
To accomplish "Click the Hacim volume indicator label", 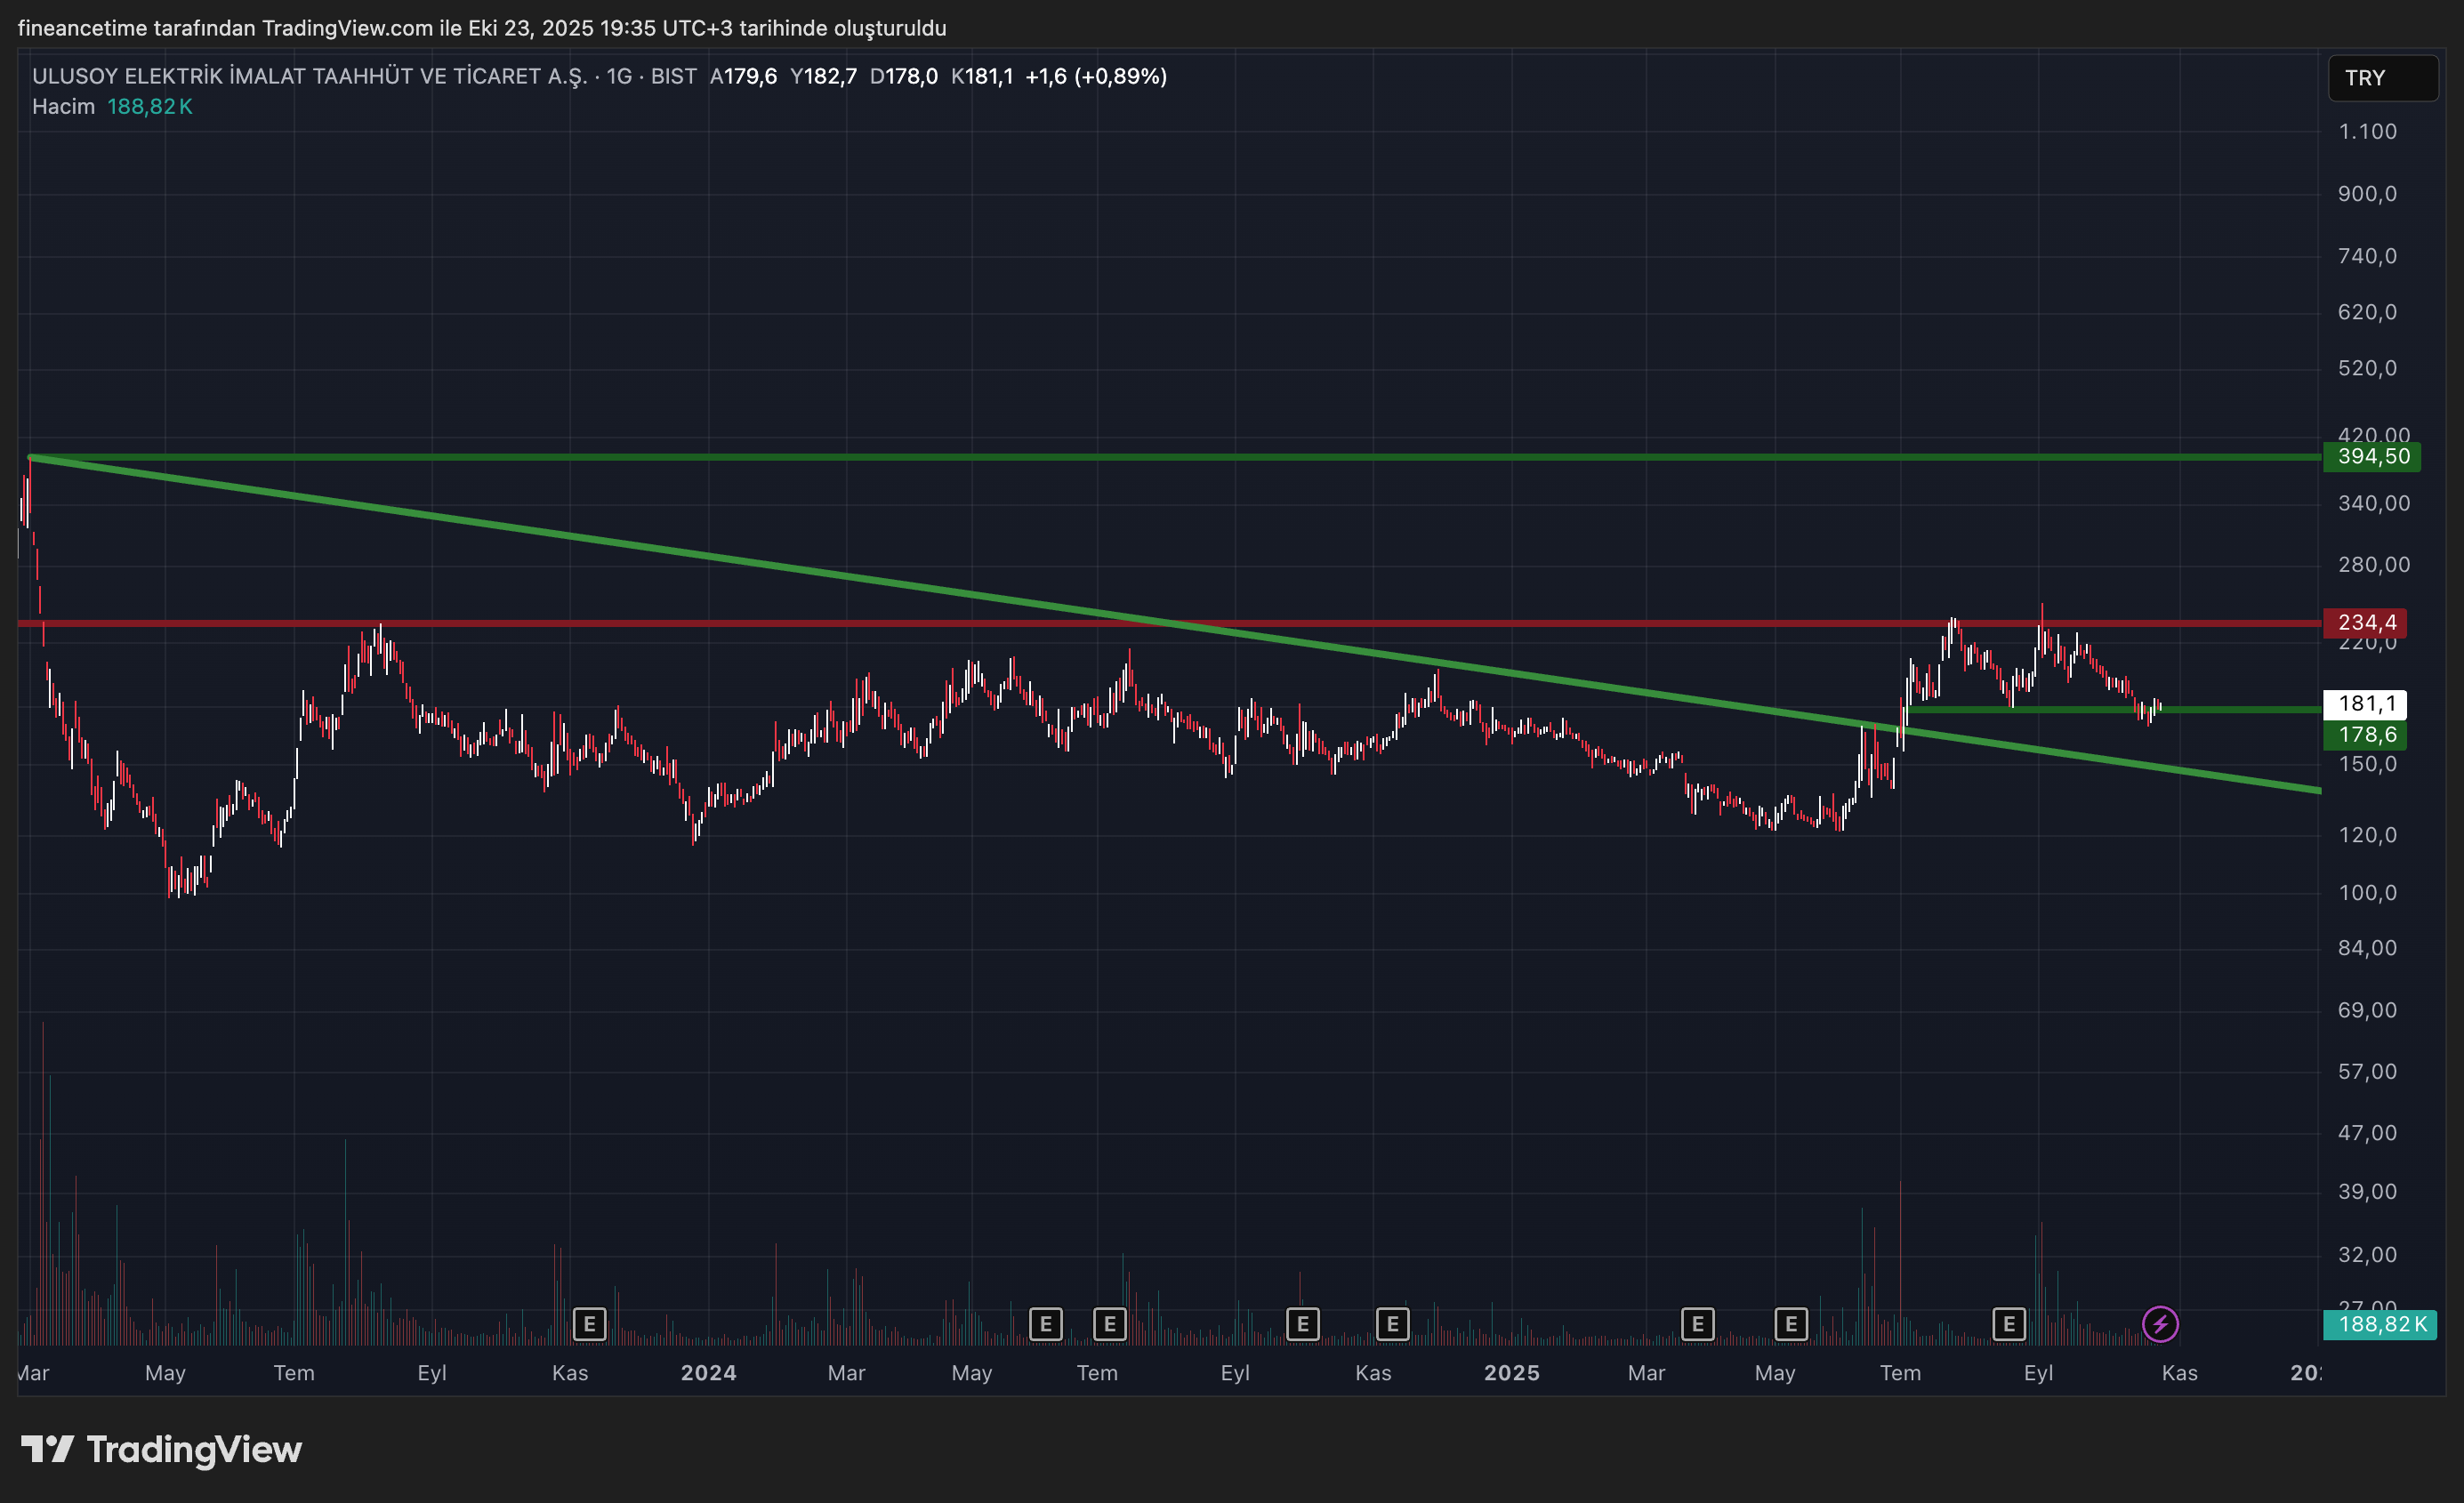I will [x=63, y=106].
